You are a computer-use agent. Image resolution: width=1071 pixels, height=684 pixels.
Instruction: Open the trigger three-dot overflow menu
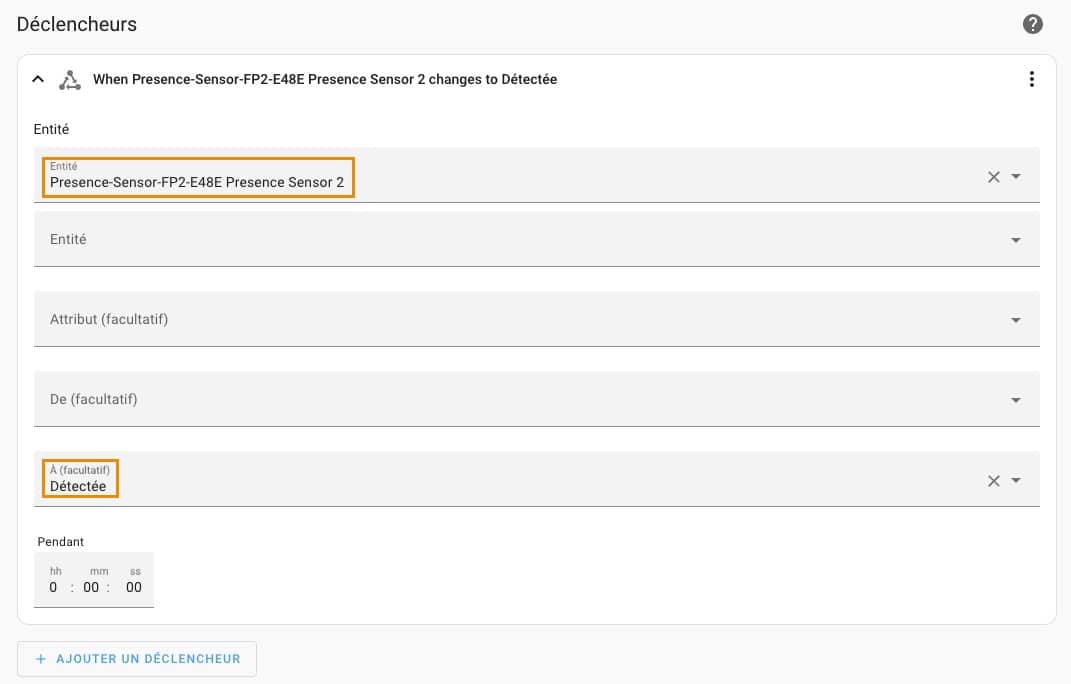[x=1031, y=79]
